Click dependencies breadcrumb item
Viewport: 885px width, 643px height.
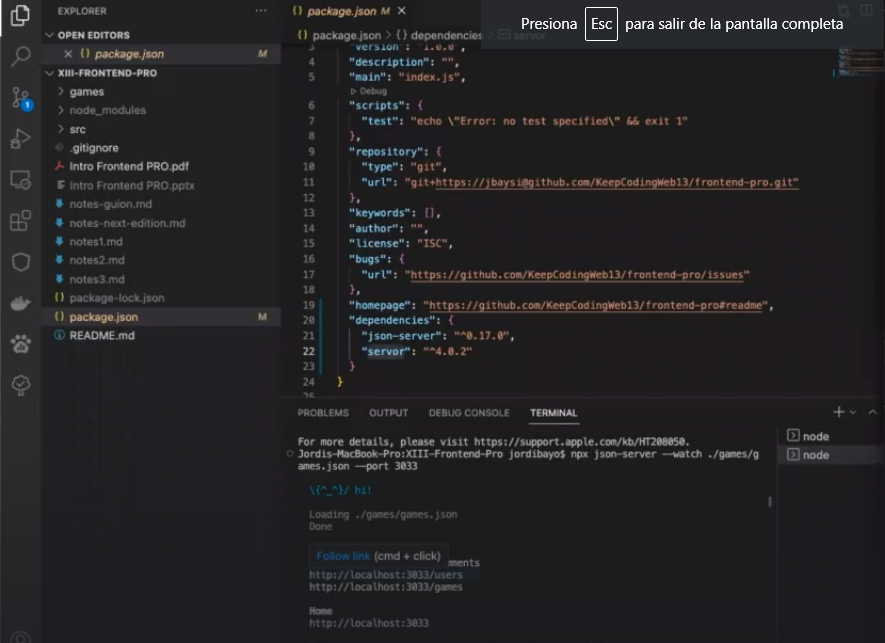(x=446, y=35)
